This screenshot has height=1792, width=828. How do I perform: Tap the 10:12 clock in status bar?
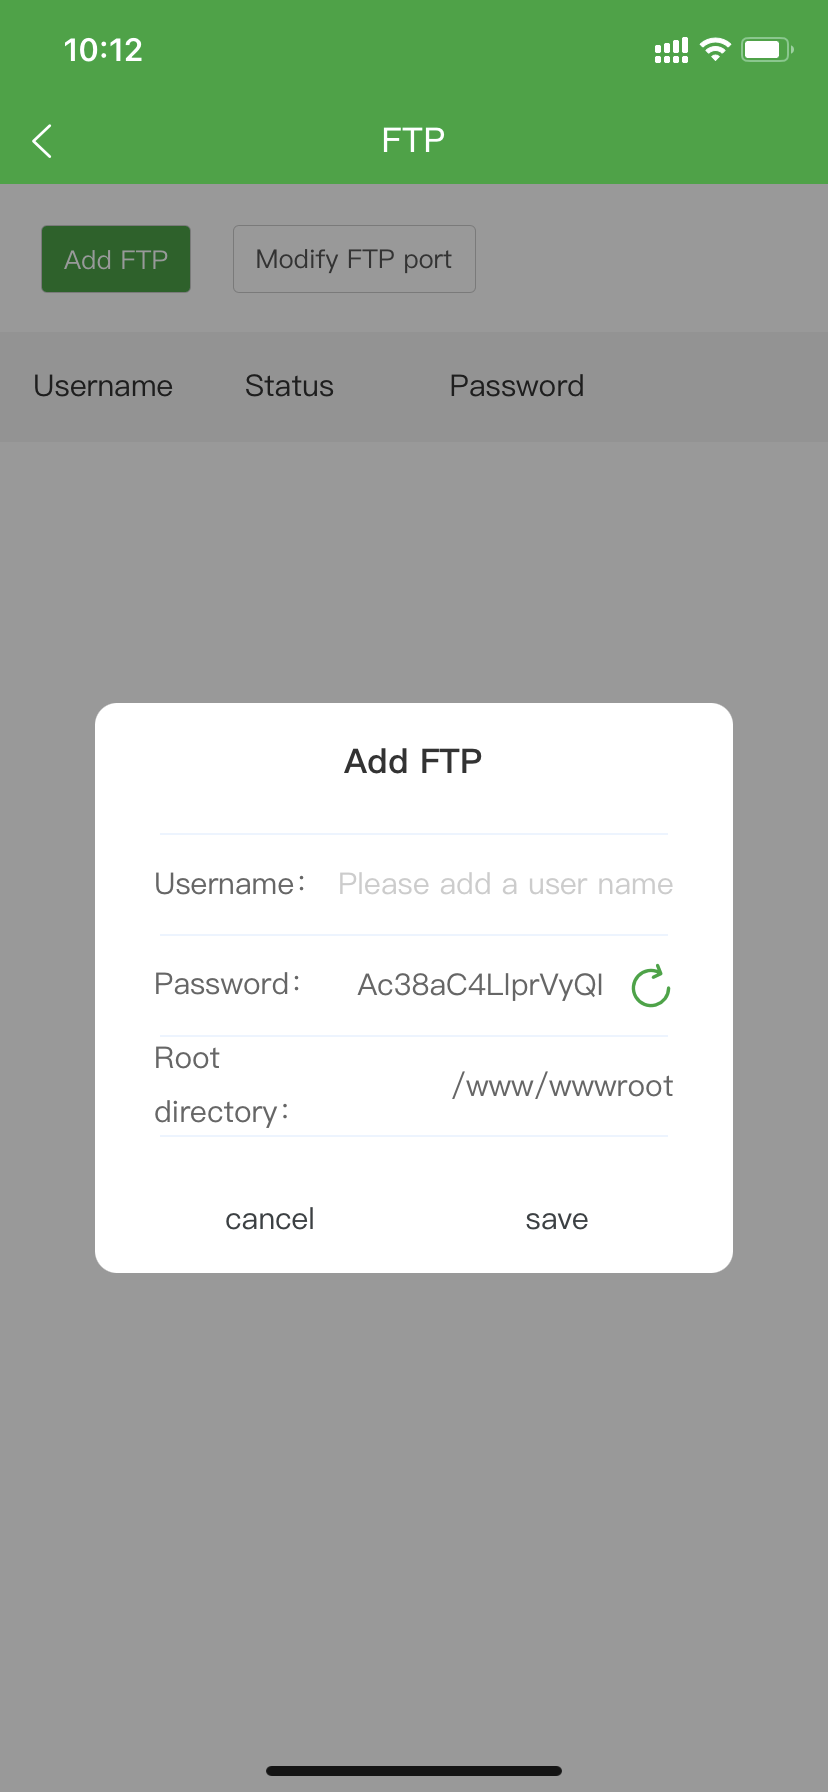(103, 50)
